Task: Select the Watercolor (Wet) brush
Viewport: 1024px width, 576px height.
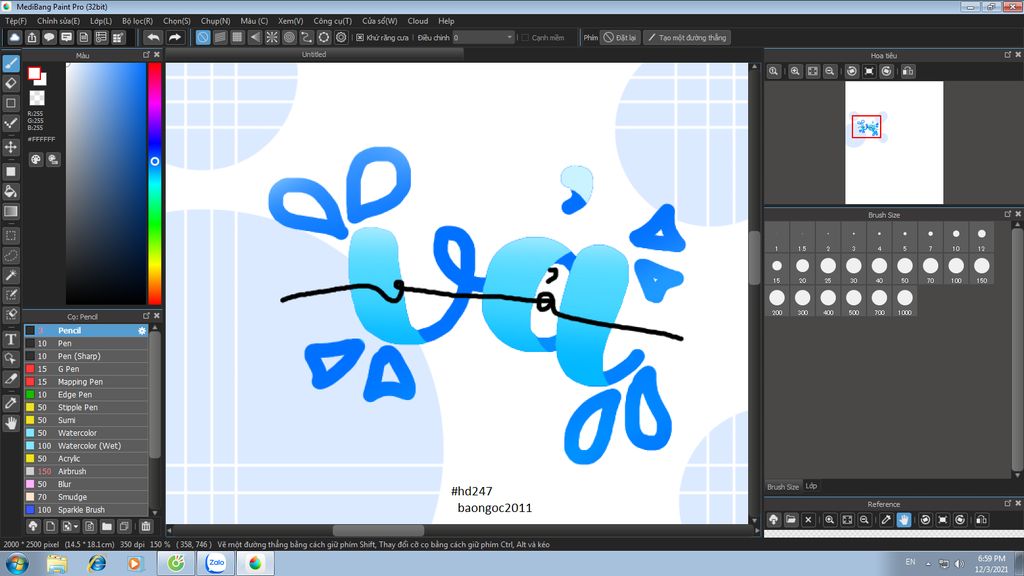Action: click(x=86, y=445)
